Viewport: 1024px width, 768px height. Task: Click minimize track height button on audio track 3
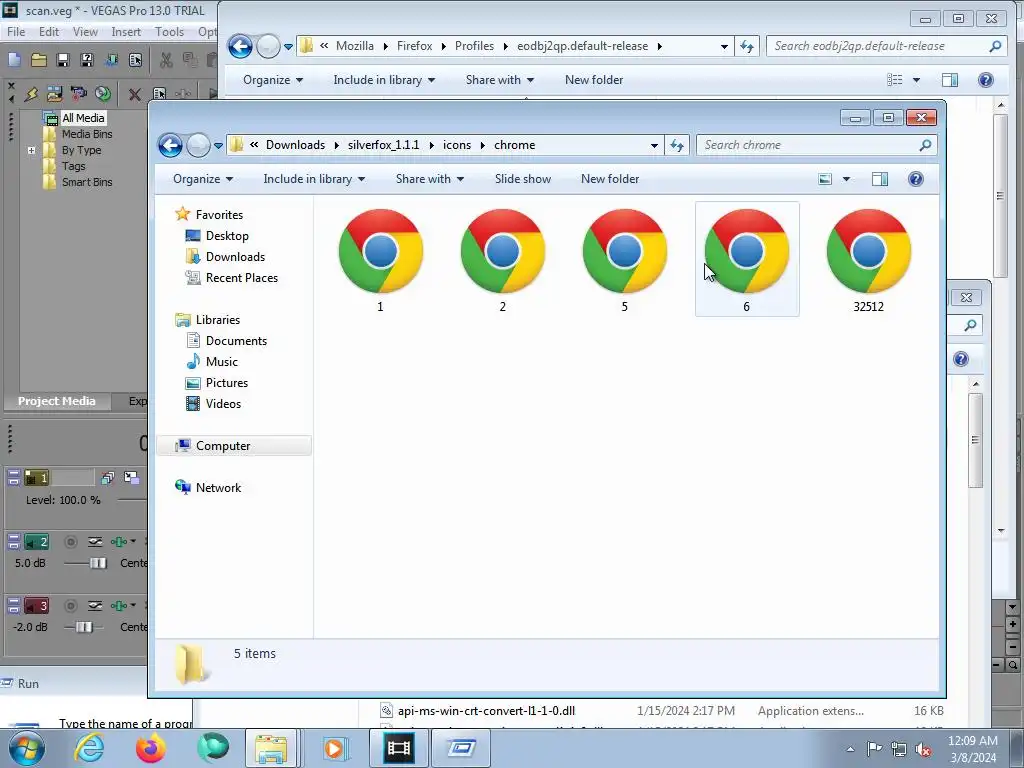click(13, 601)
